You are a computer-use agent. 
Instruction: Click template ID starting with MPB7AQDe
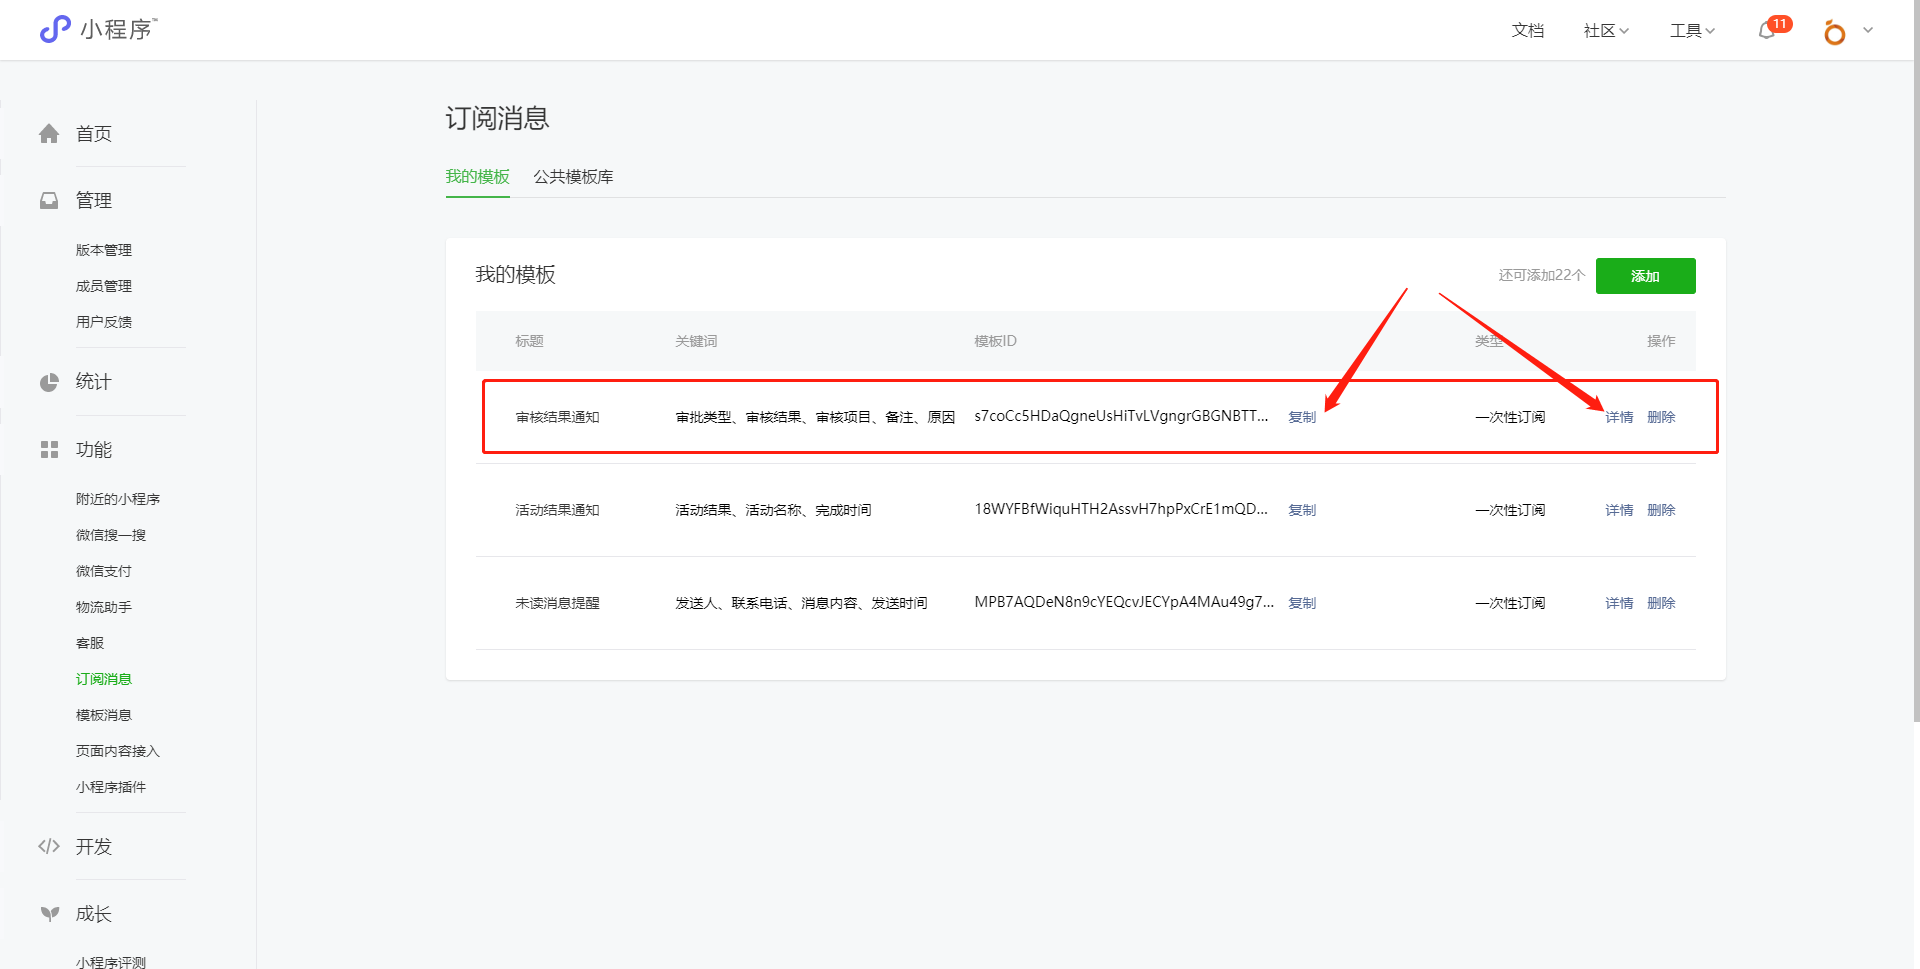1124,602
